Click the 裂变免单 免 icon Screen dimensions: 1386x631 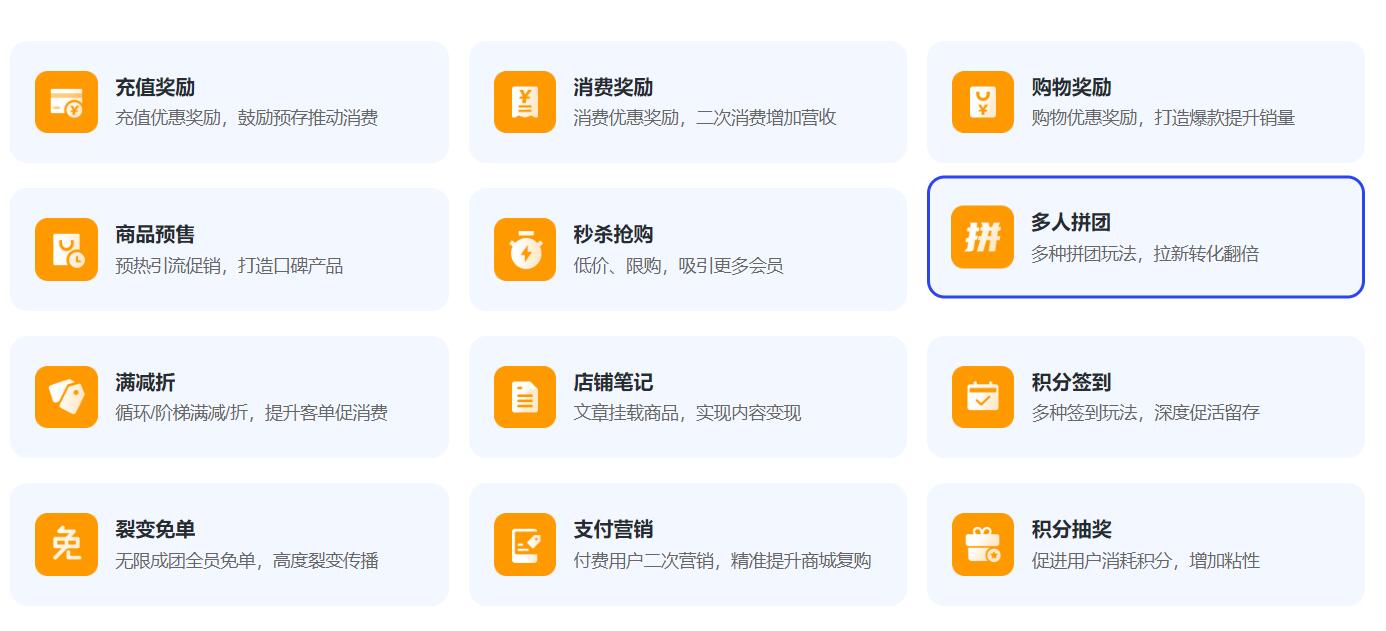tap(66, 545)
